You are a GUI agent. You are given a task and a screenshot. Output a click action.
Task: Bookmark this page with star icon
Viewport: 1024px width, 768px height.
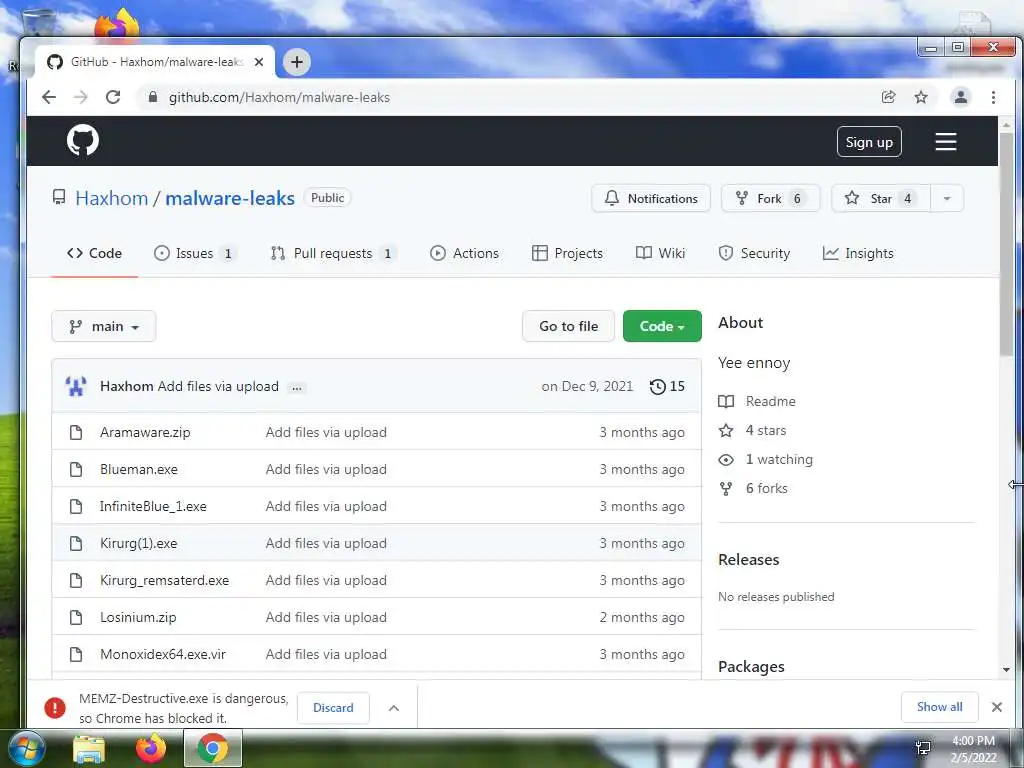(x=921, y=97)
